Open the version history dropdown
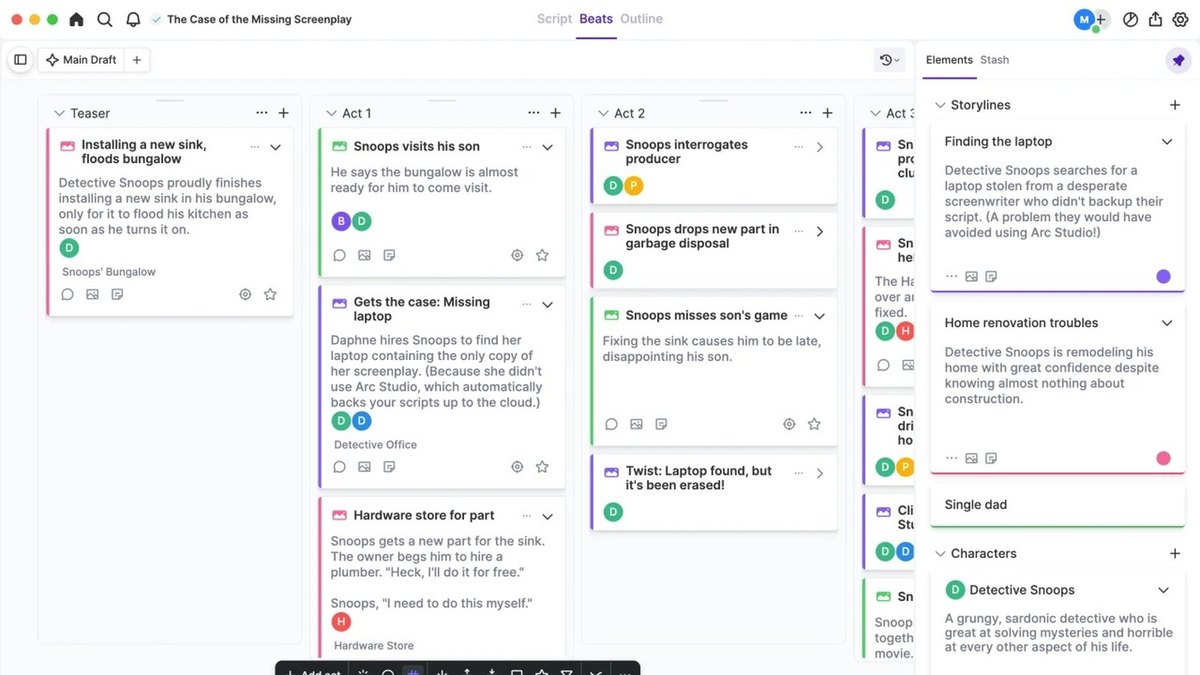The image size is (1200, 675). click(889, 60)
